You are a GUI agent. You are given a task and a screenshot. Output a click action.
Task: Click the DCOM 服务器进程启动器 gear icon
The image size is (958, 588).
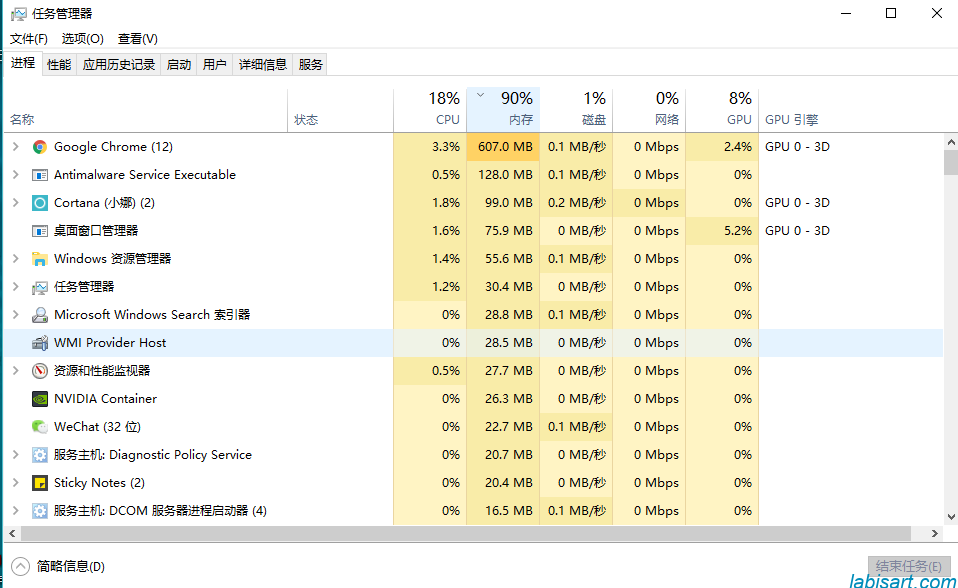tap(40, 511)
